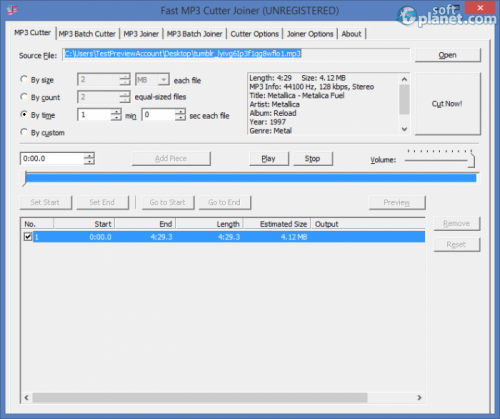Click the Add Piece button
Viewport: 500px width, 419px height.
[171, 159]
